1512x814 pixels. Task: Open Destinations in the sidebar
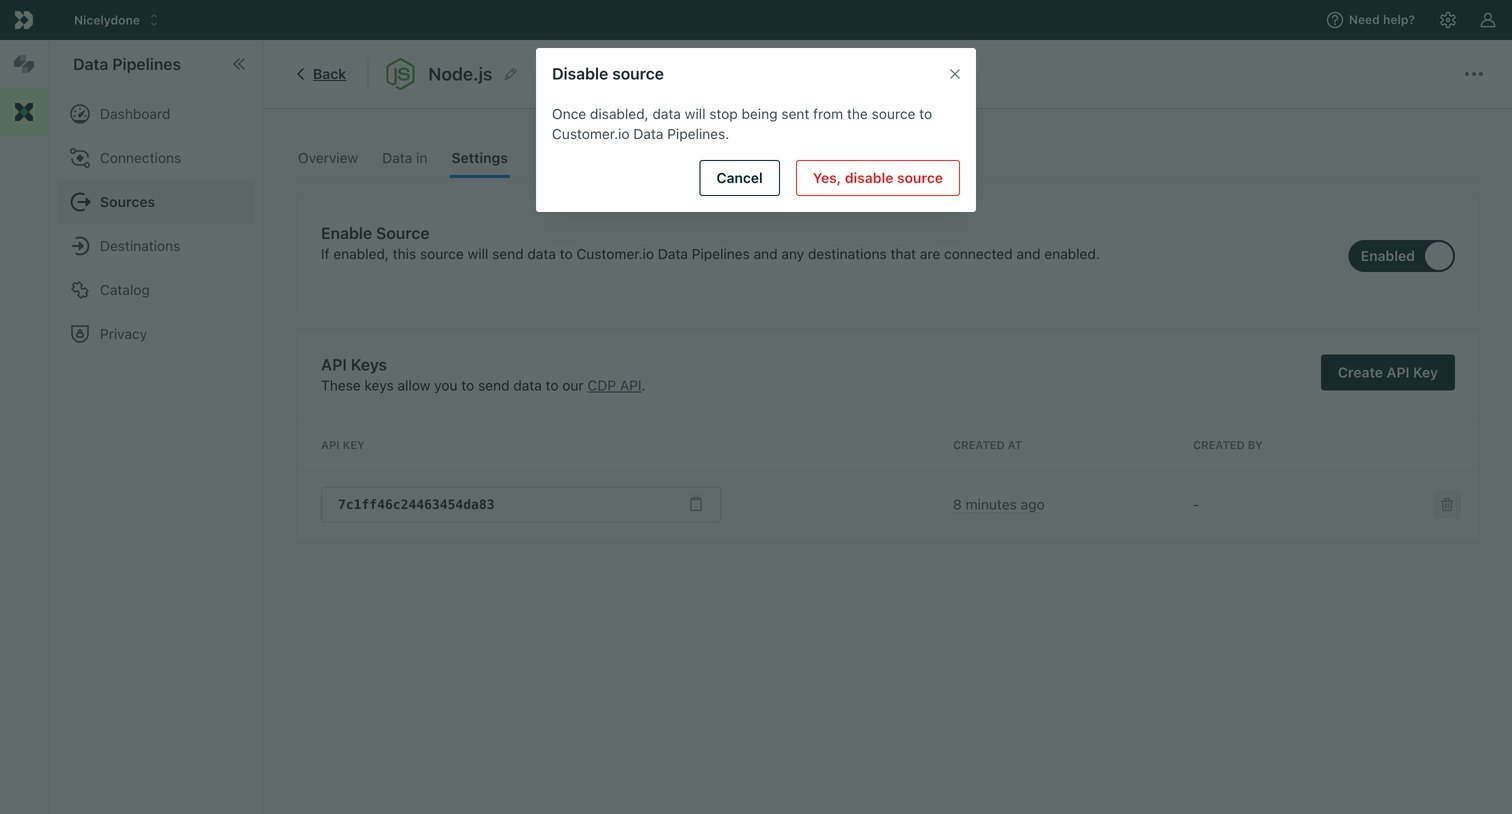pyautogui.click(x=156, y=246)
